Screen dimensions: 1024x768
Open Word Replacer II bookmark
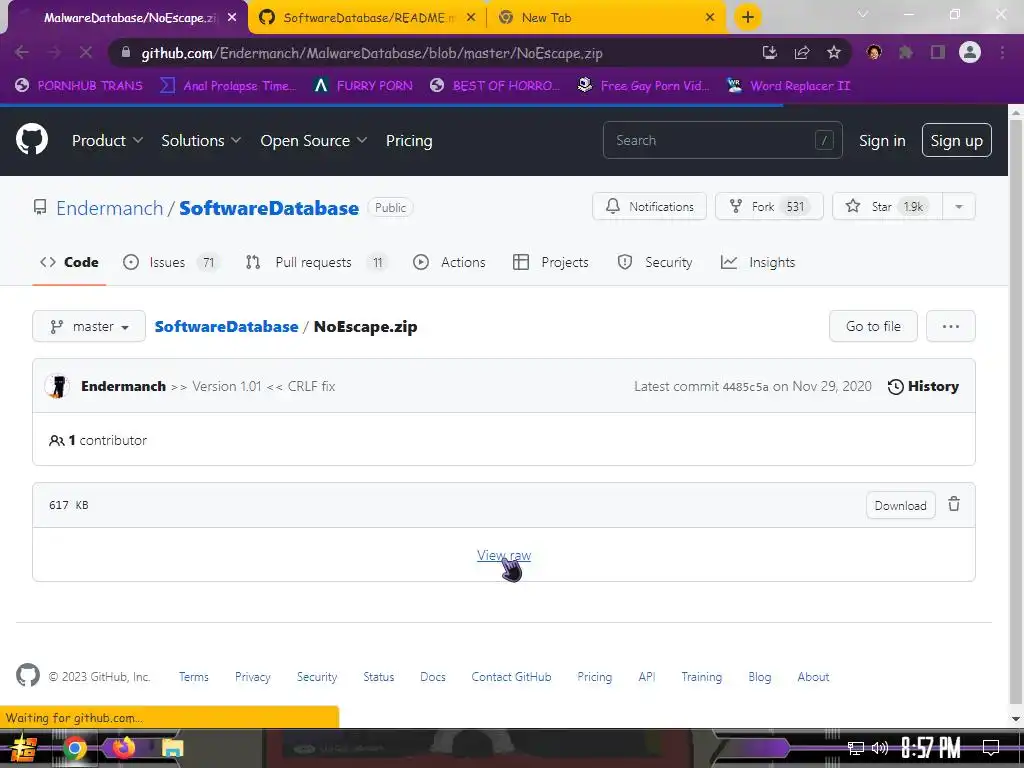point(788,86)
